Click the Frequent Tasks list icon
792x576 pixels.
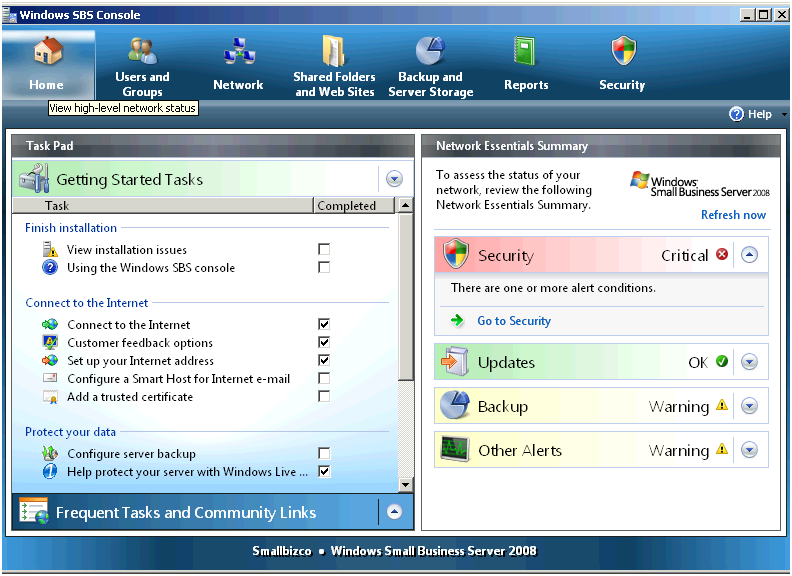[34, 511]
